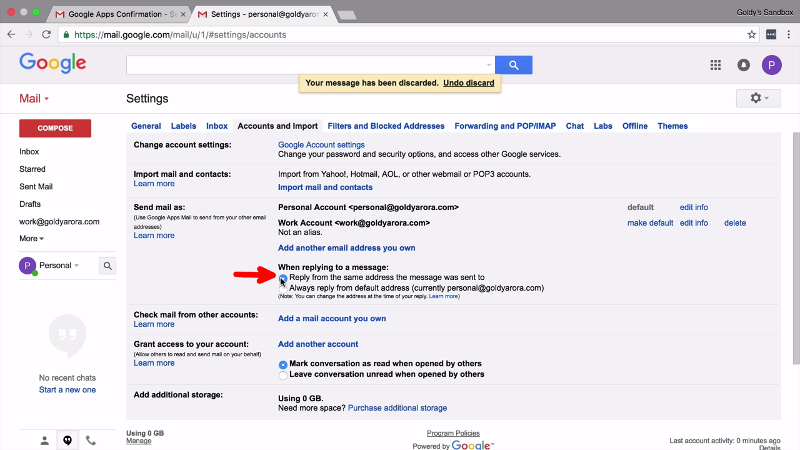This screenshot has height=450, width=800.
Task: Click the browser address bar URL
Action: click(180, 35)
